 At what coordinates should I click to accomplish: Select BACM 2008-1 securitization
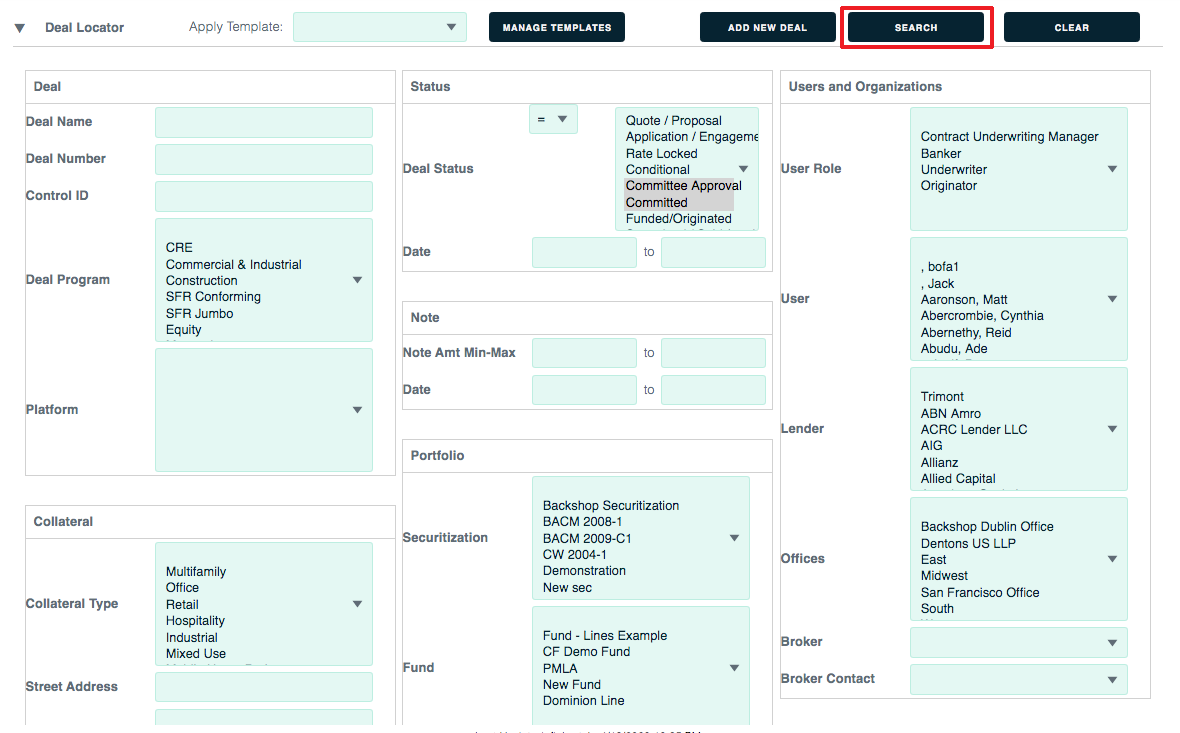point(582,522)
